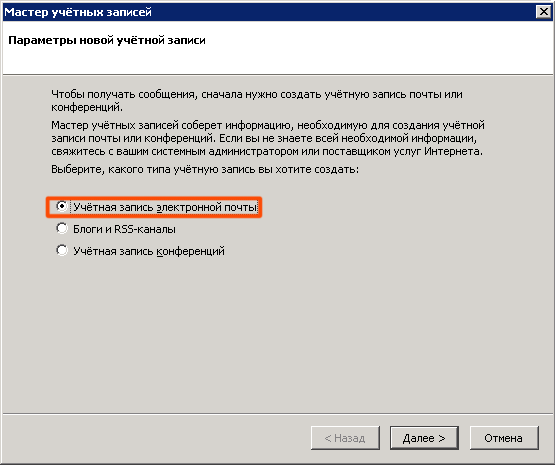Cancel the wizard with Отмена

pos(504,438)
